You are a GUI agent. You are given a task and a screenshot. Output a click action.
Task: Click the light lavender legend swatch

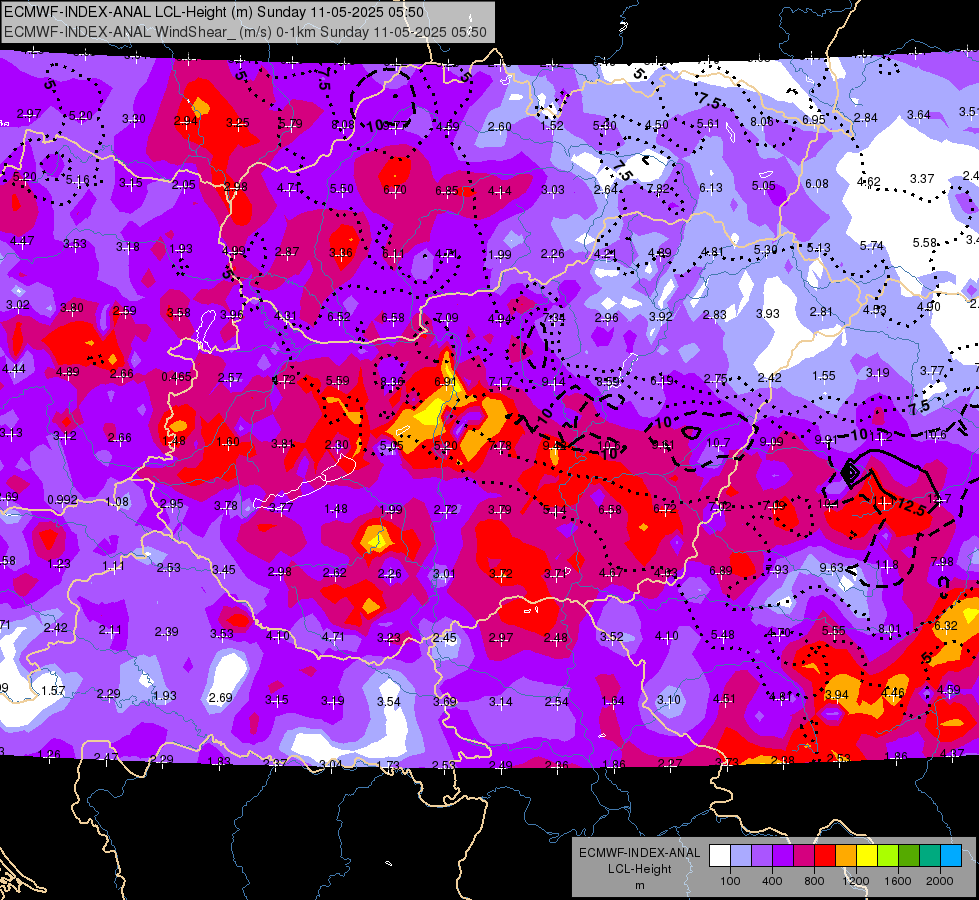(741, 855)
